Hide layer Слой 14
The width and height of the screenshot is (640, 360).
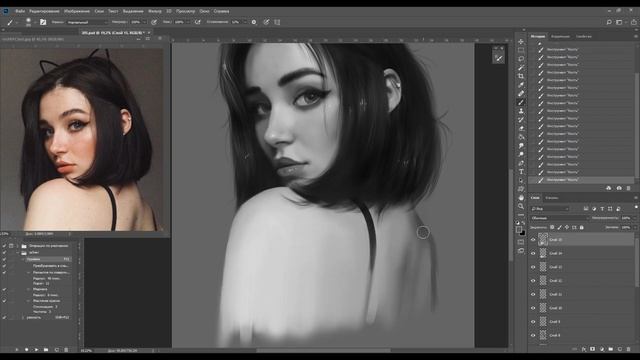point(533,253)
